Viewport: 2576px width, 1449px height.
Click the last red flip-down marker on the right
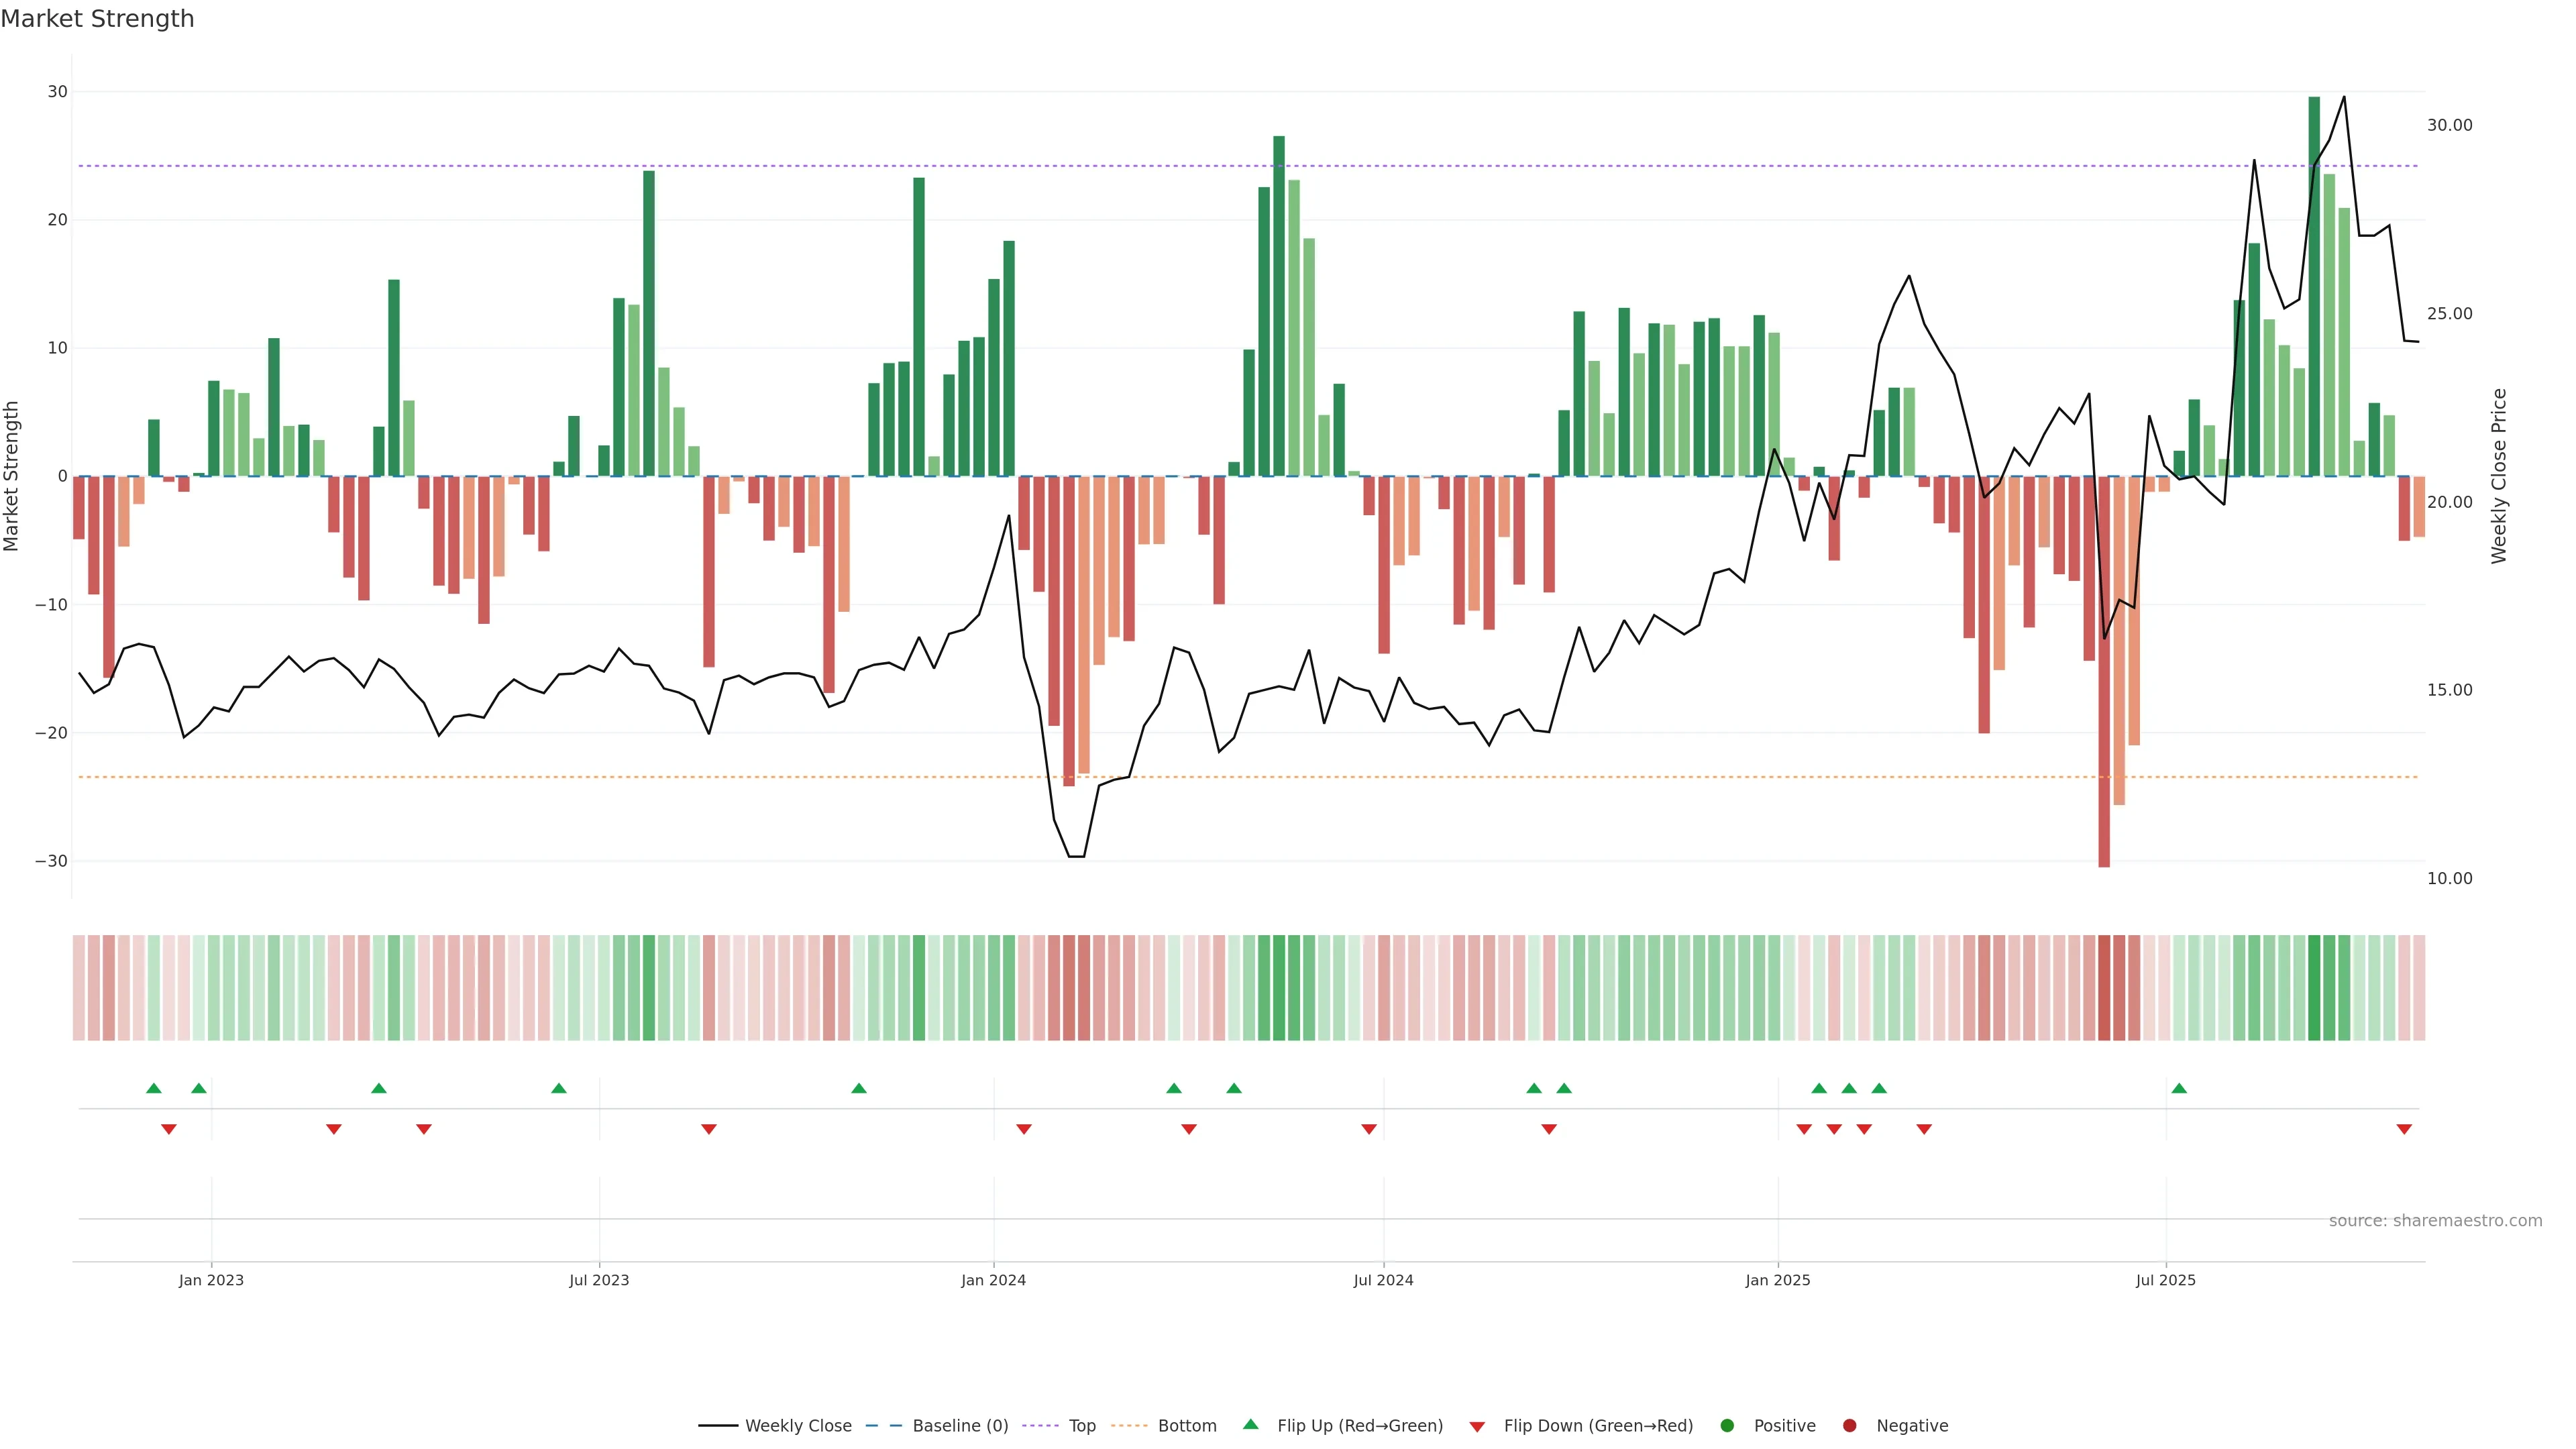[2404, 1129]
